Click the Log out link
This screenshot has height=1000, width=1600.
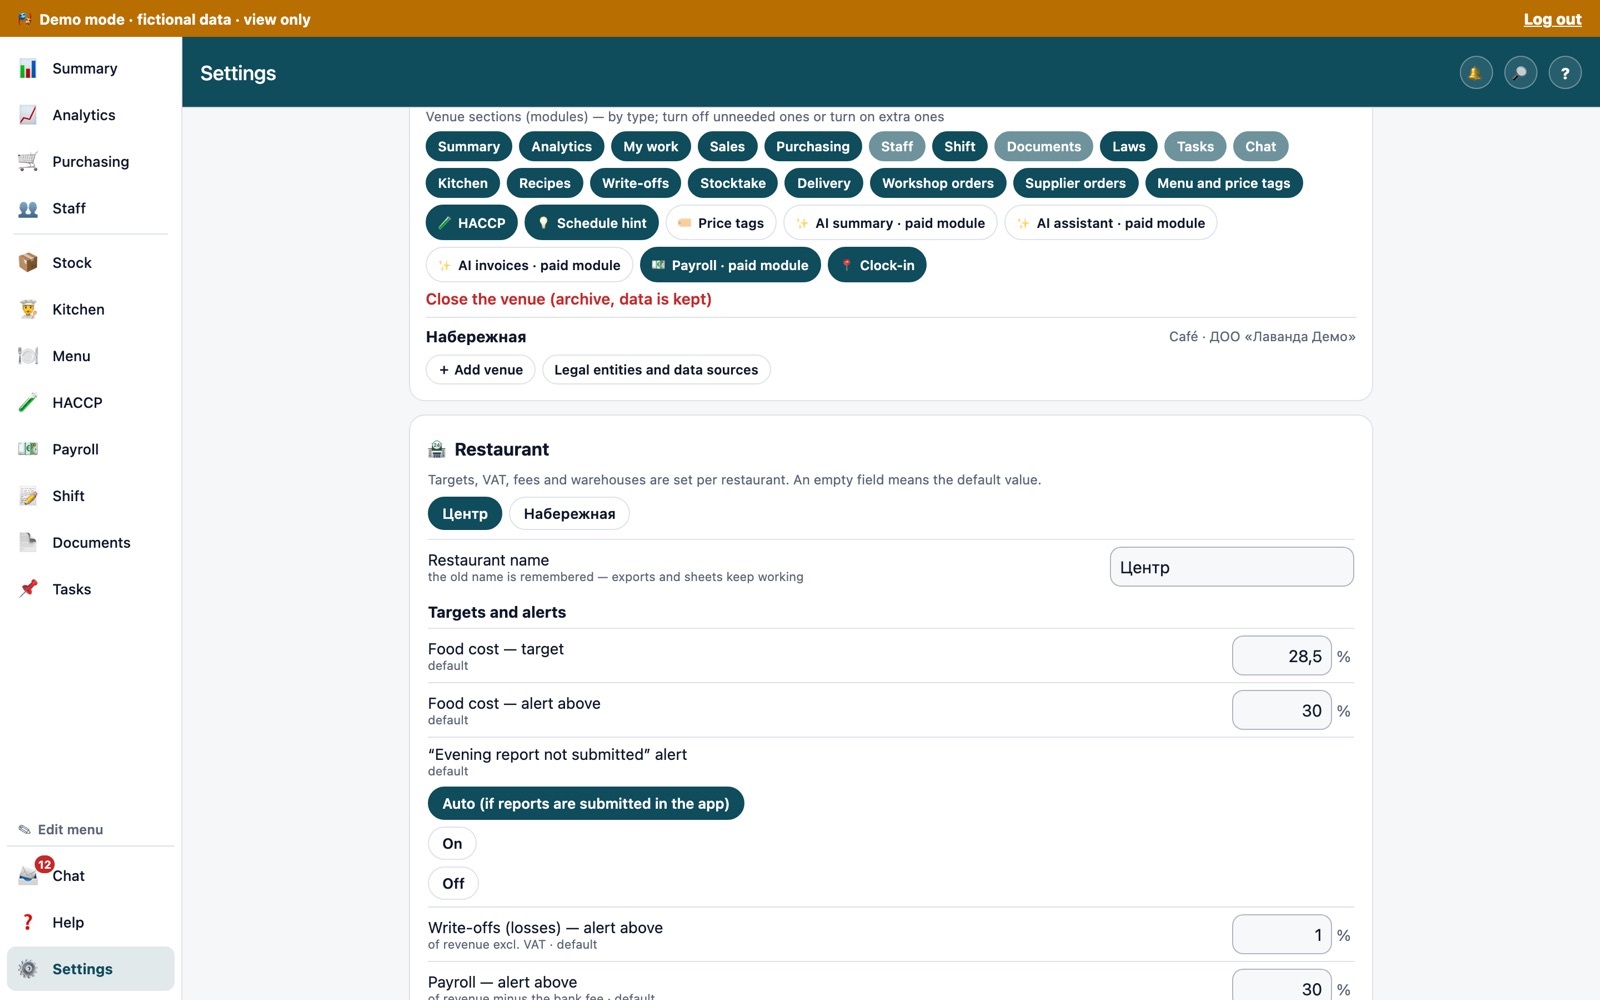coord(1552,19)
